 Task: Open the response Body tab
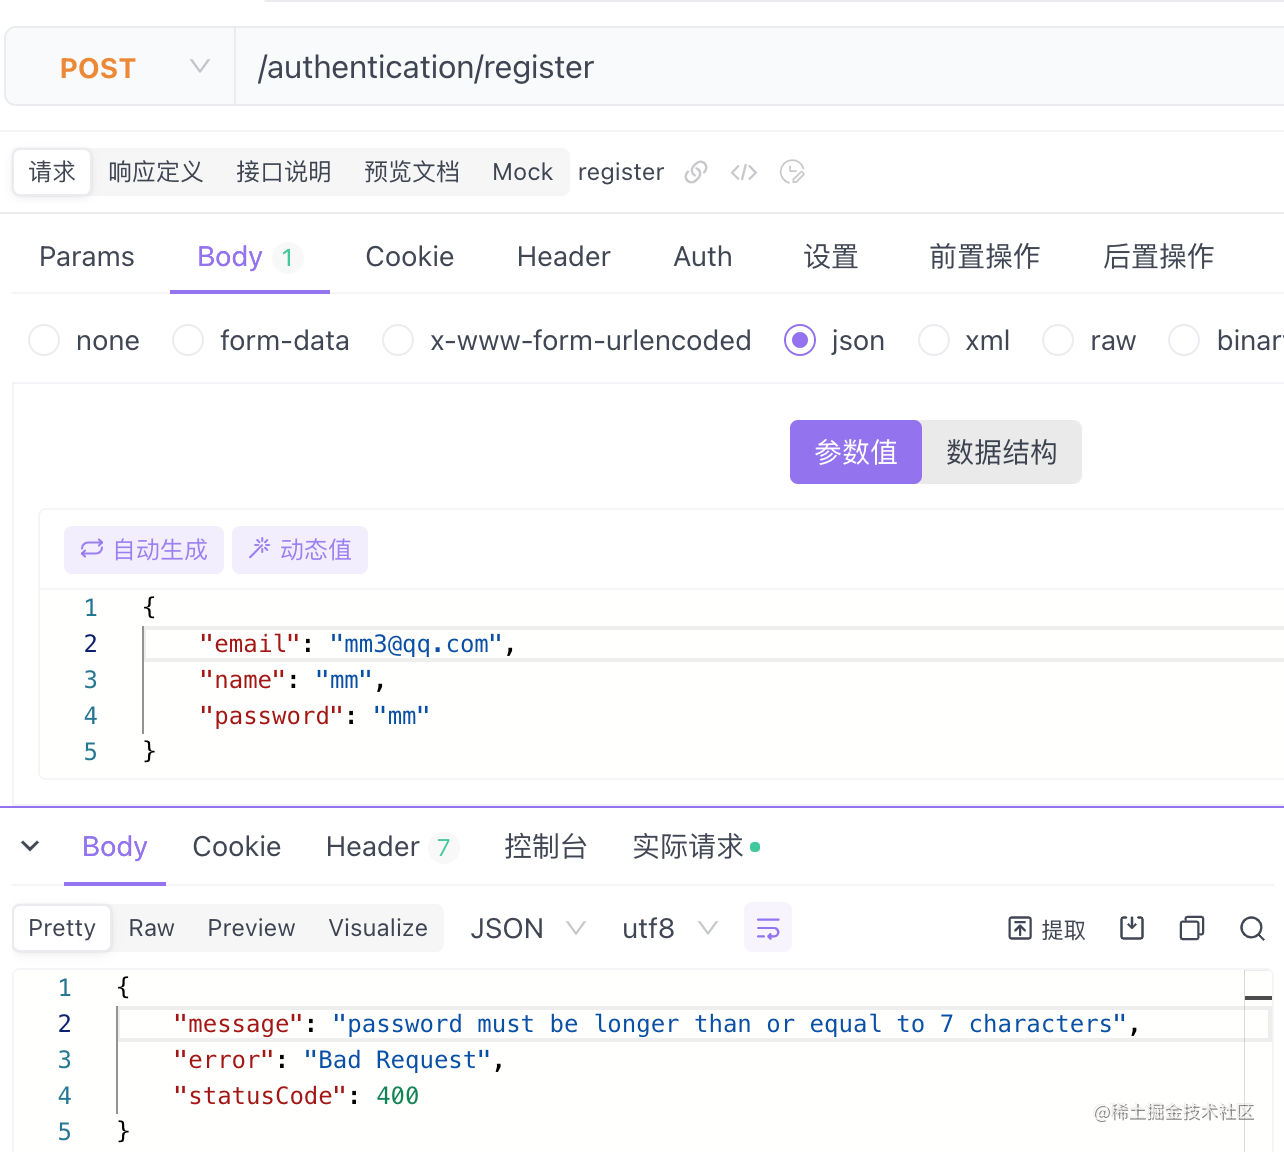[115, 847]
